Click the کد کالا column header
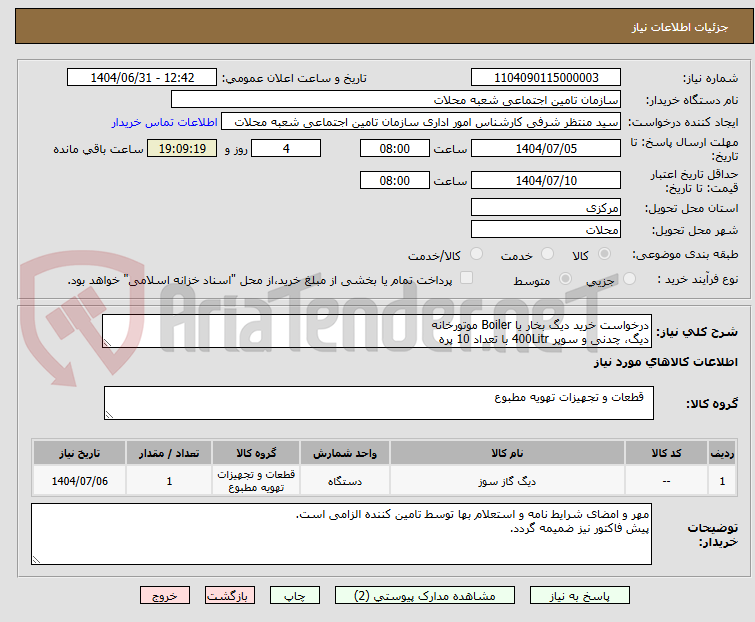The width and height of the screenshot is (755, 622). [666, 453]
